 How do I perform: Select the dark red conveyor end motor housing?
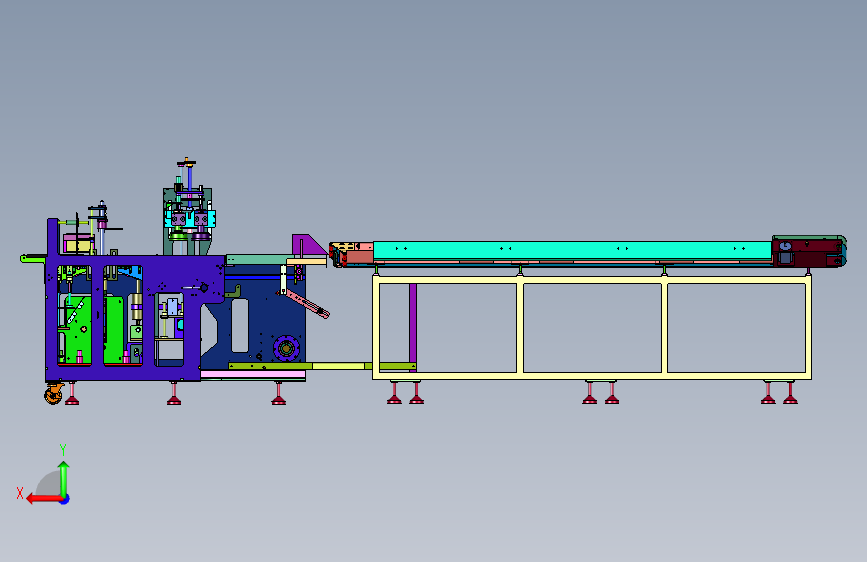coord(808,252)
